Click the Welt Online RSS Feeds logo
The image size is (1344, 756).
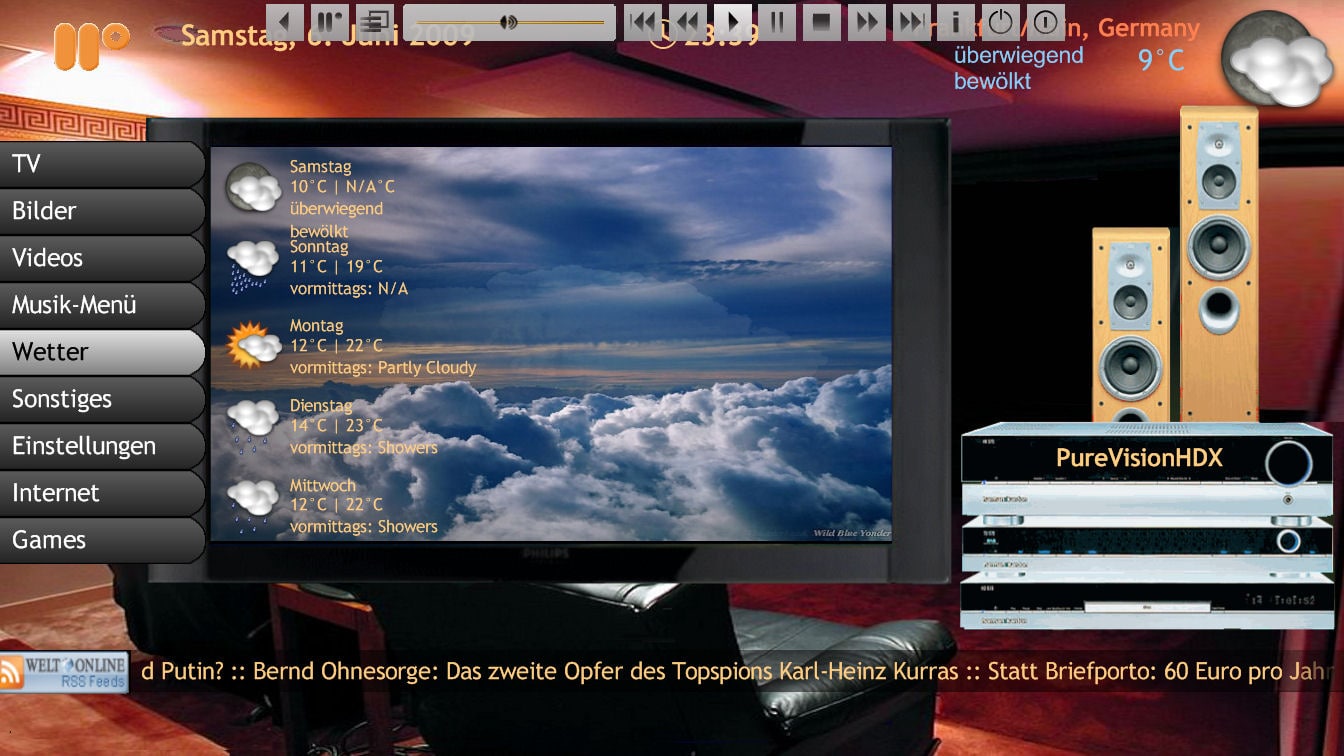[64, 673]
